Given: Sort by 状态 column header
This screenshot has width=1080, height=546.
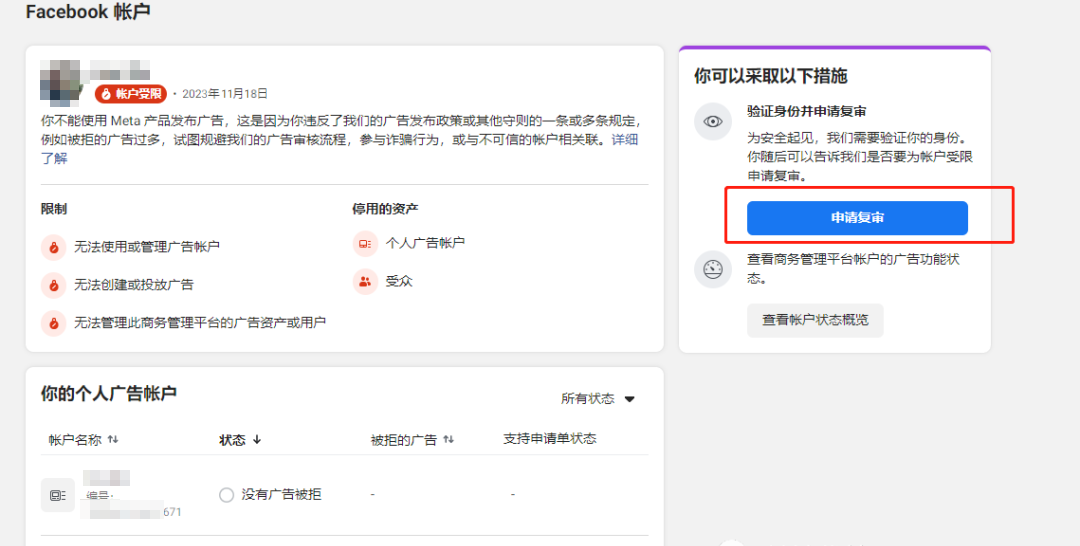Looking at the screenshot, I should click(240, 439).
